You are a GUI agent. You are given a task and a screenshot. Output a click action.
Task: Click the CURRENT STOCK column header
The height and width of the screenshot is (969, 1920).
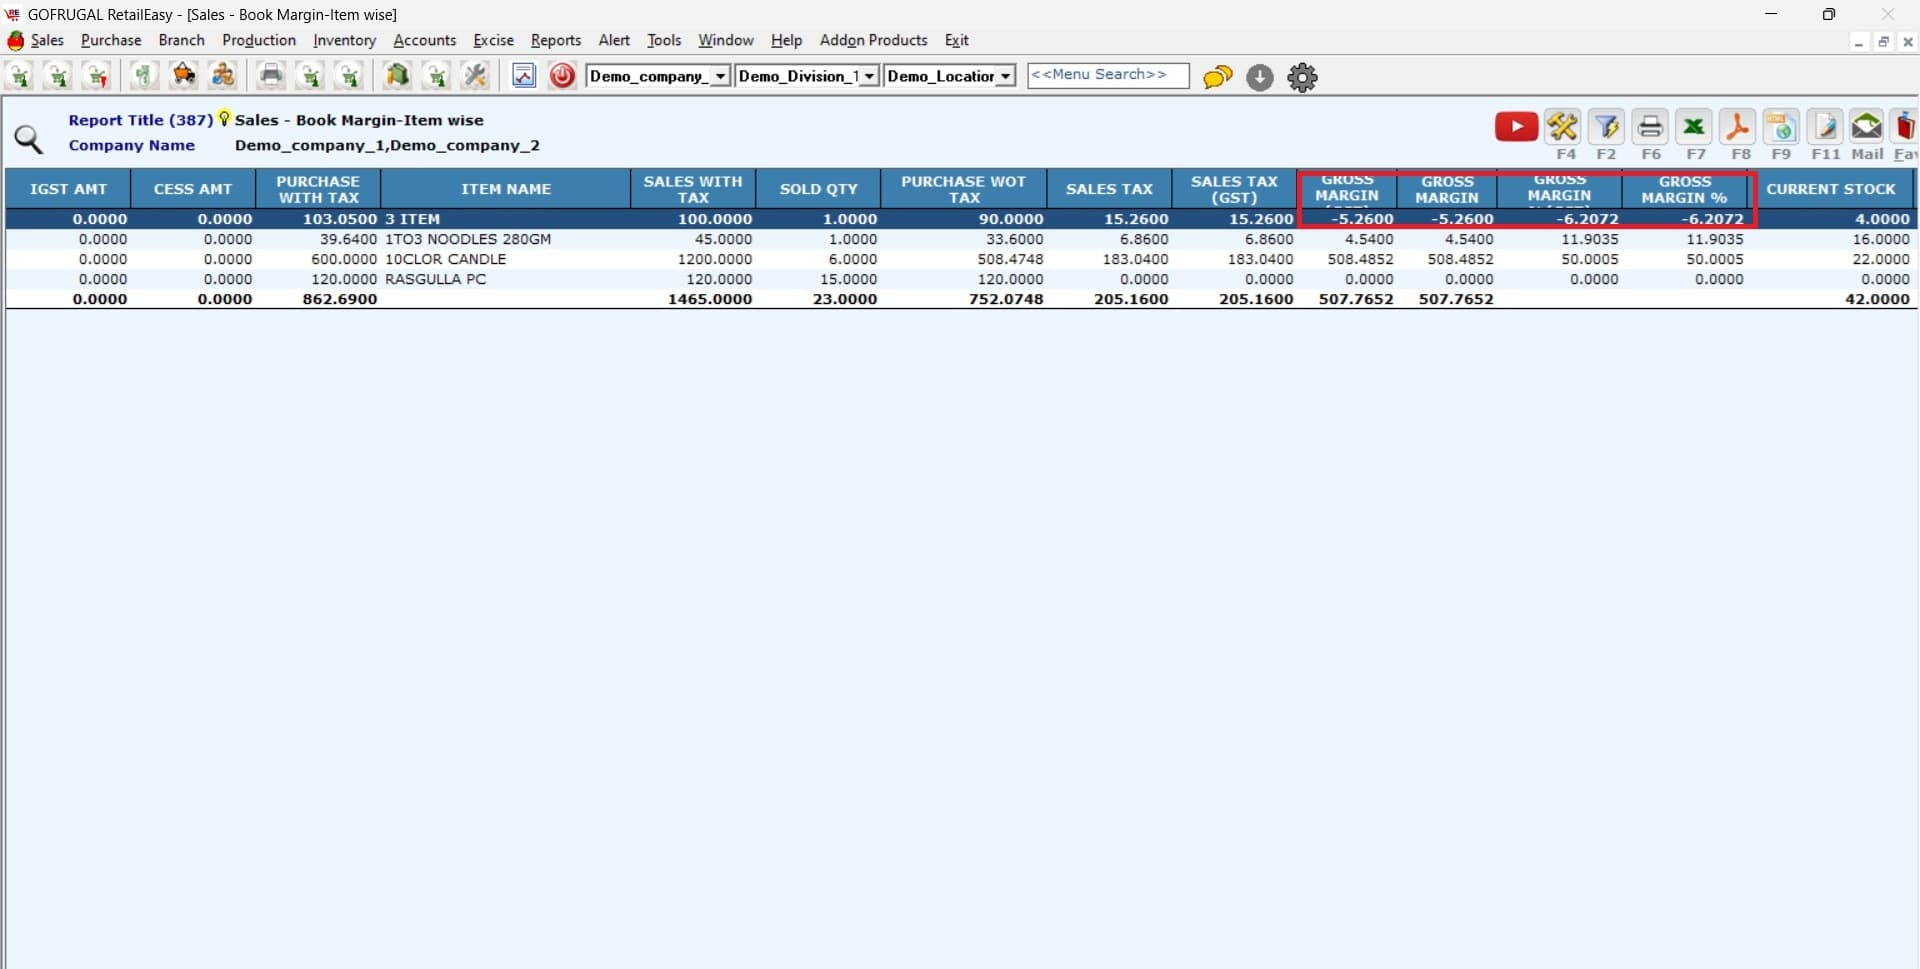pos(1830,189)
